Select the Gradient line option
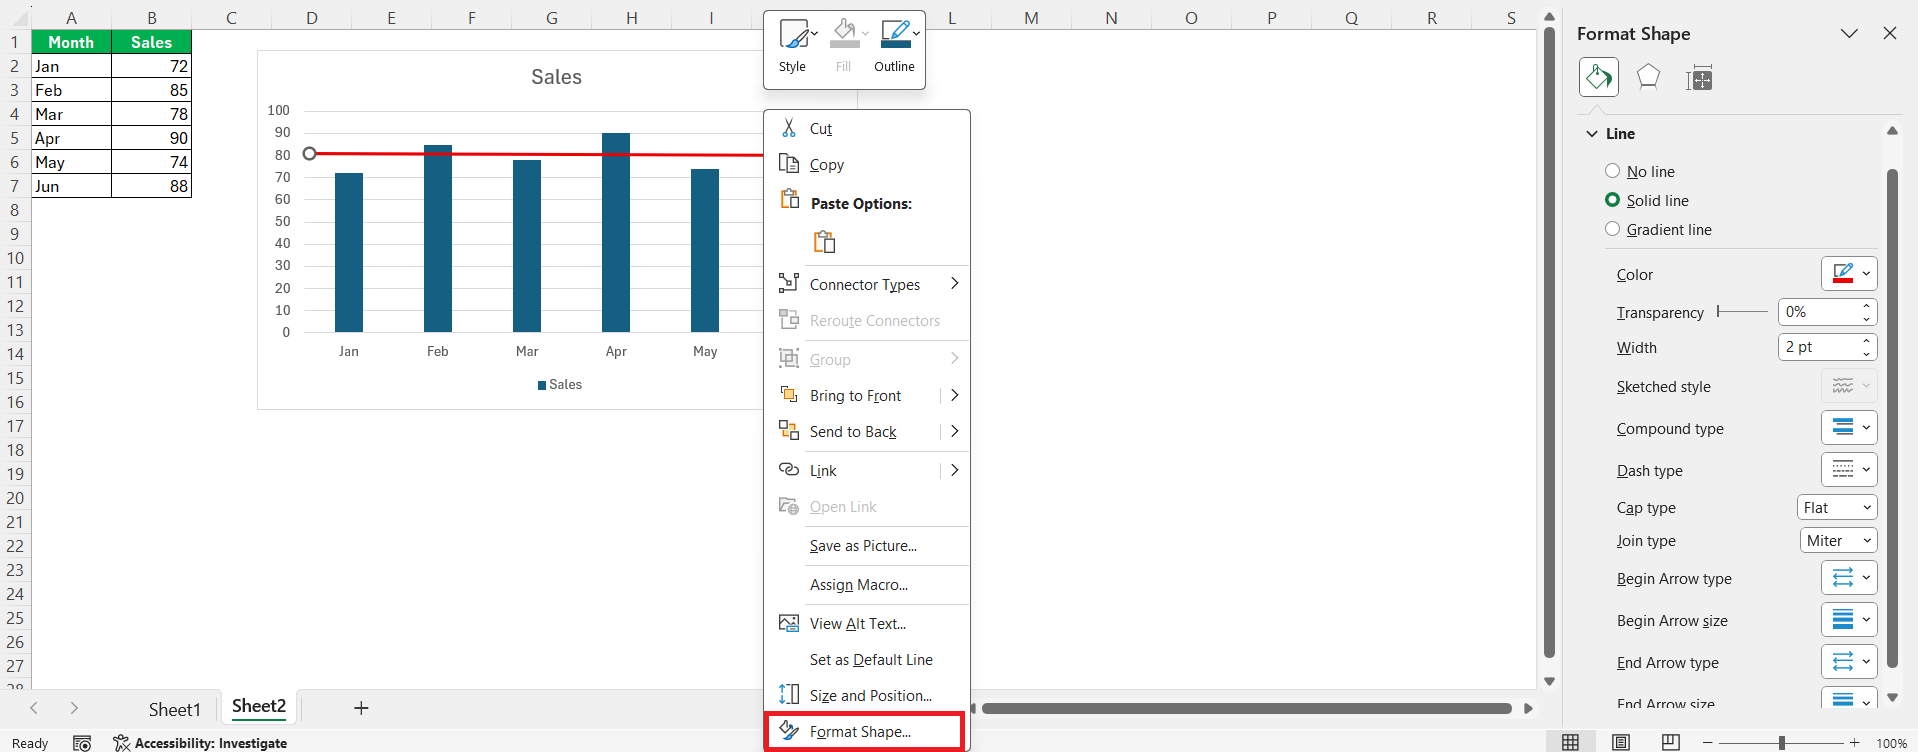 coord(1658,229)
